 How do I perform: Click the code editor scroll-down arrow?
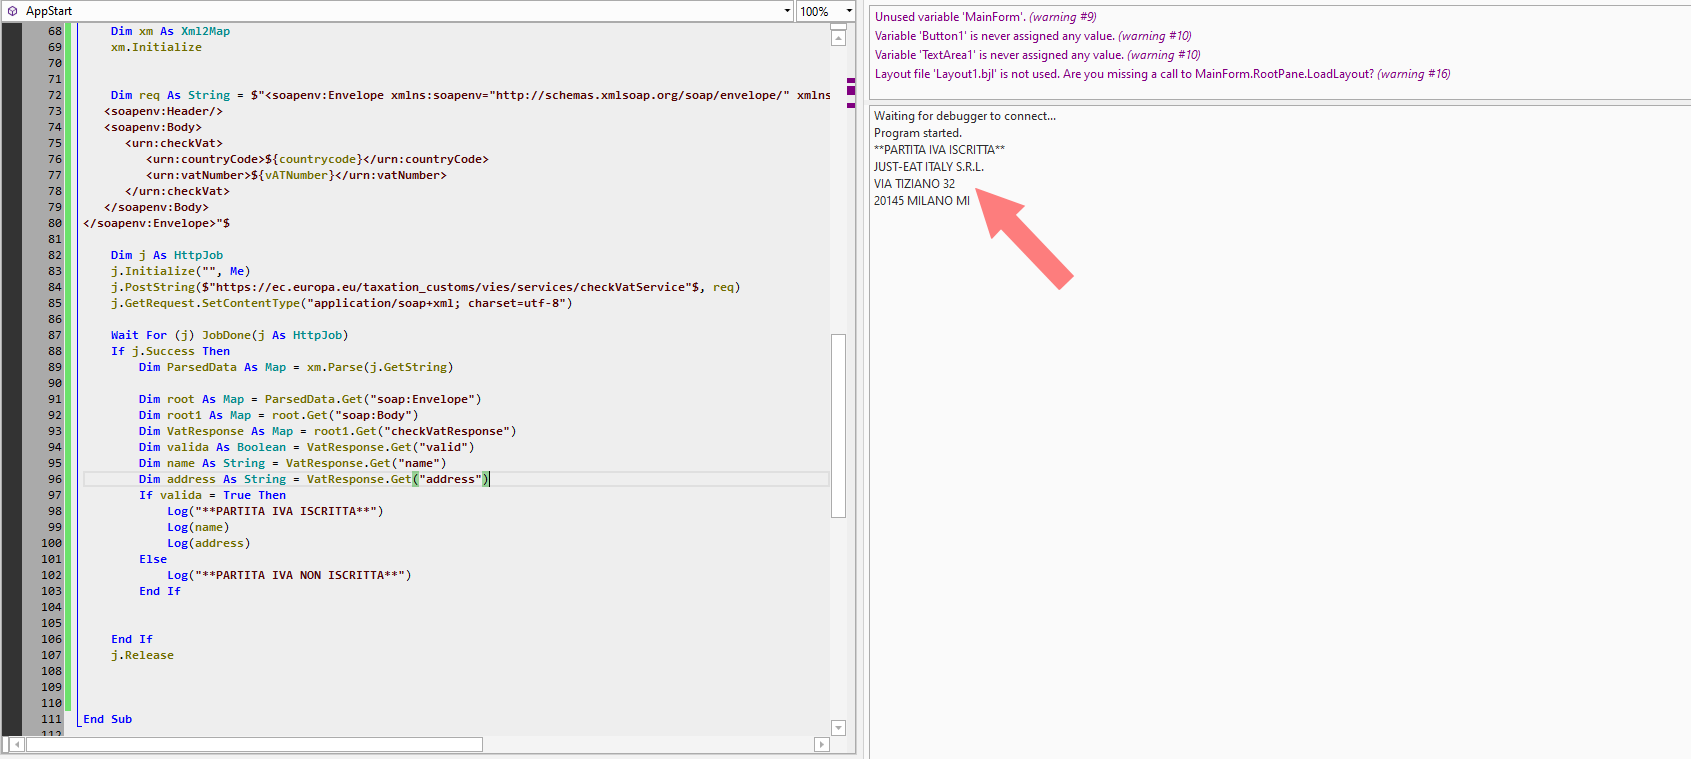pyautogui.click(x=838, y=728)
